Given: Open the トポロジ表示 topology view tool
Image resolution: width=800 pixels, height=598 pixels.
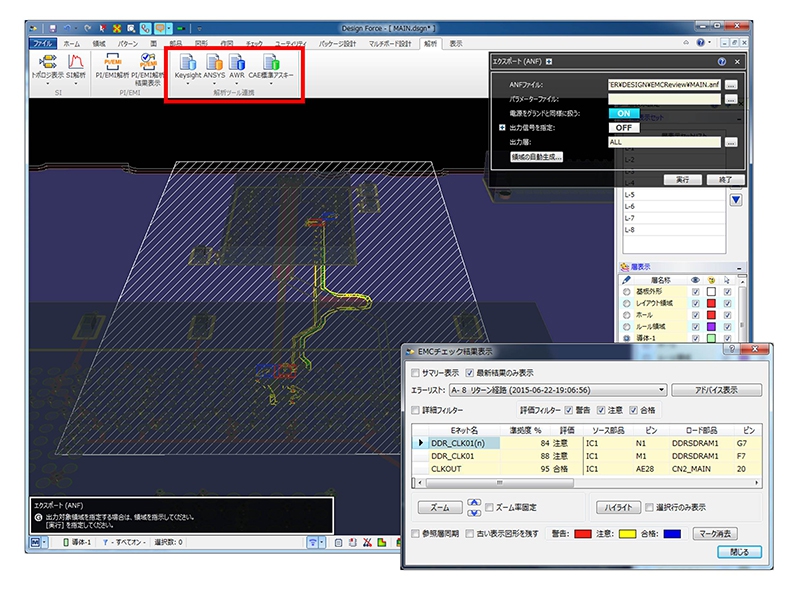Looking at the screenshot, I should point(47,66).
